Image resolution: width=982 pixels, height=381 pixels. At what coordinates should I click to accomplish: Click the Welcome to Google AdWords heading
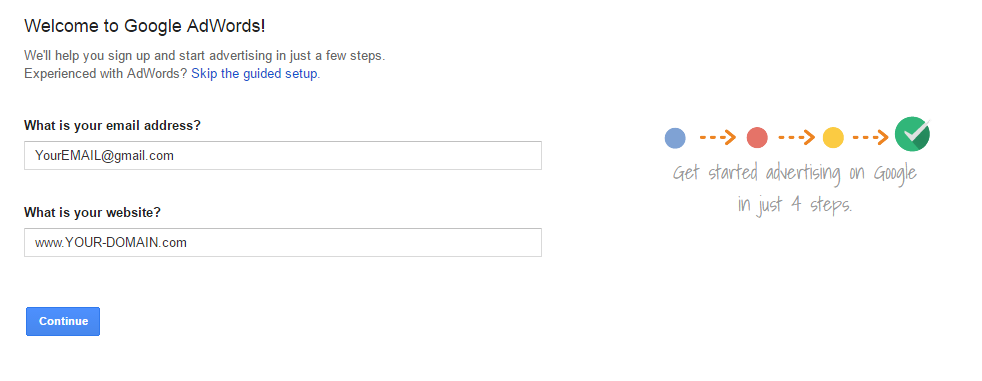(145, 26)
